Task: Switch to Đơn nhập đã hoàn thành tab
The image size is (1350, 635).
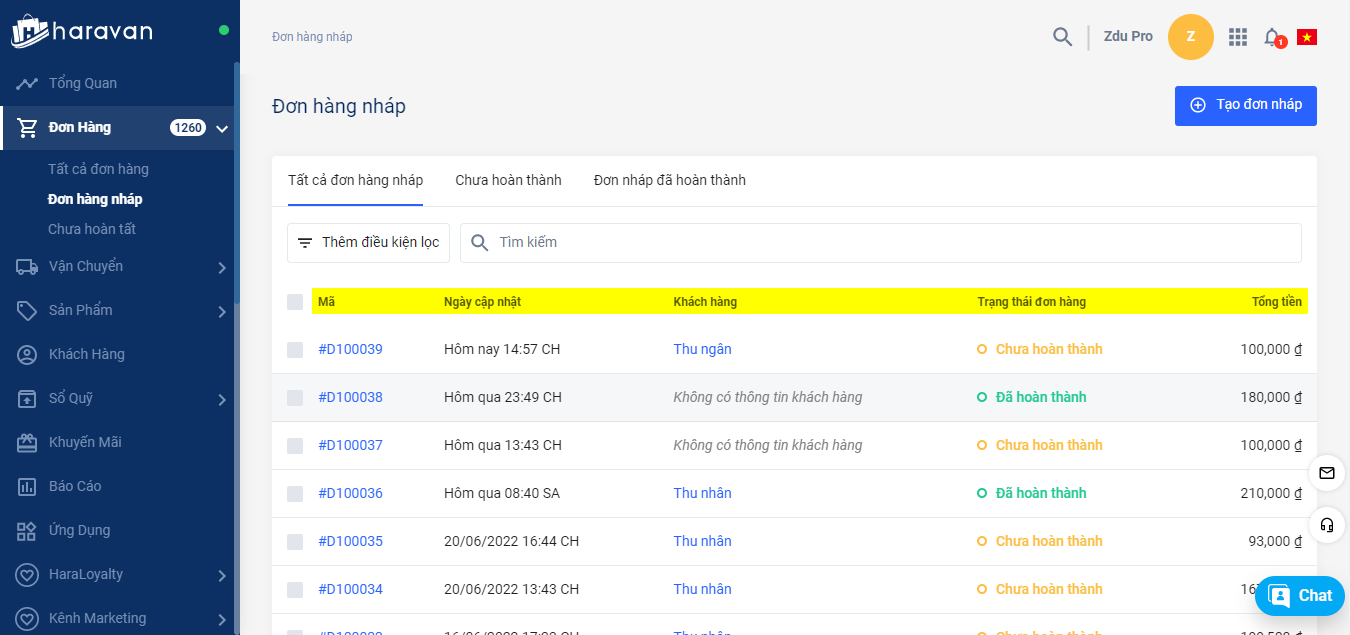Action: pos(669,181)
